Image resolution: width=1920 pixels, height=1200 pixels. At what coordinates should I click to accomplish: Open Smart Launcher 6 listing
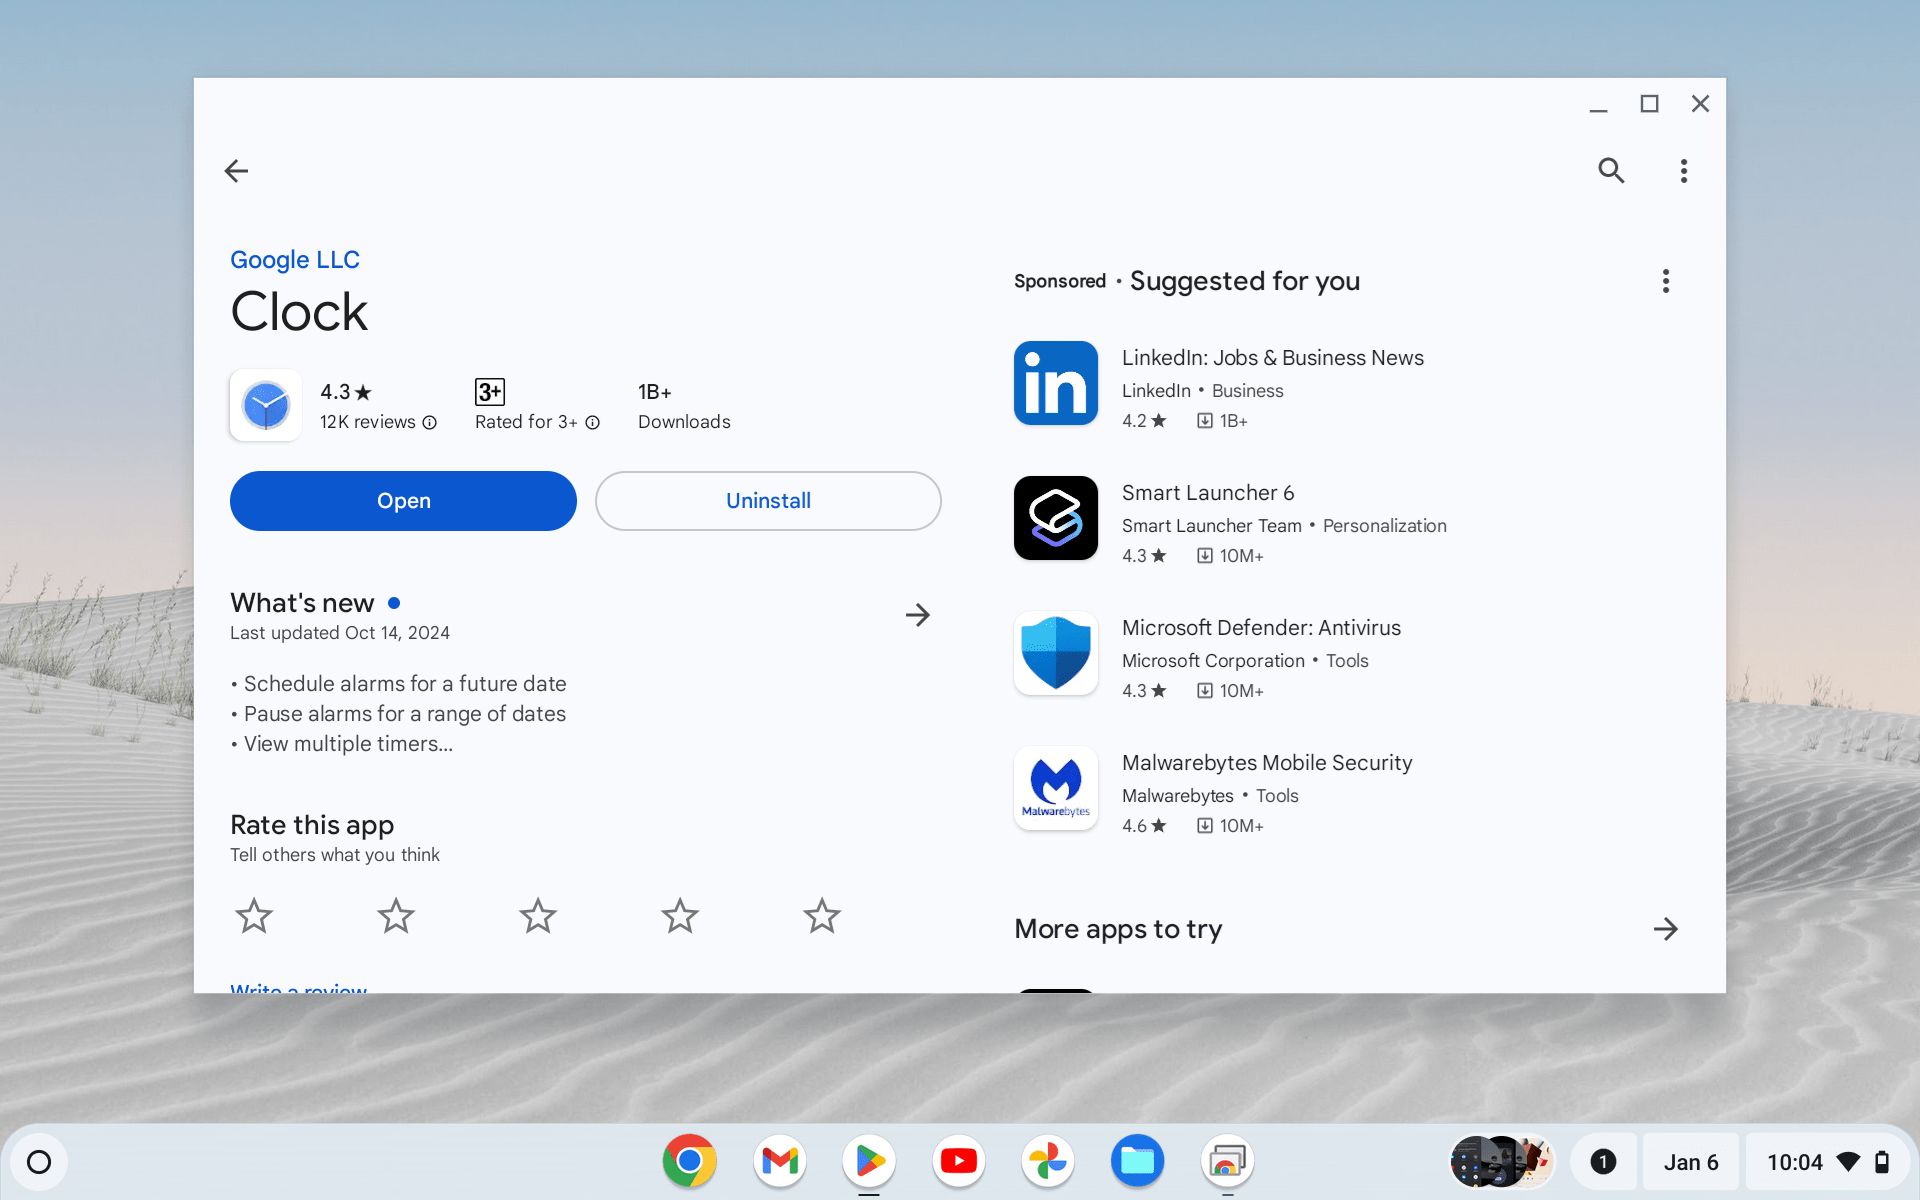[1208, 493]
